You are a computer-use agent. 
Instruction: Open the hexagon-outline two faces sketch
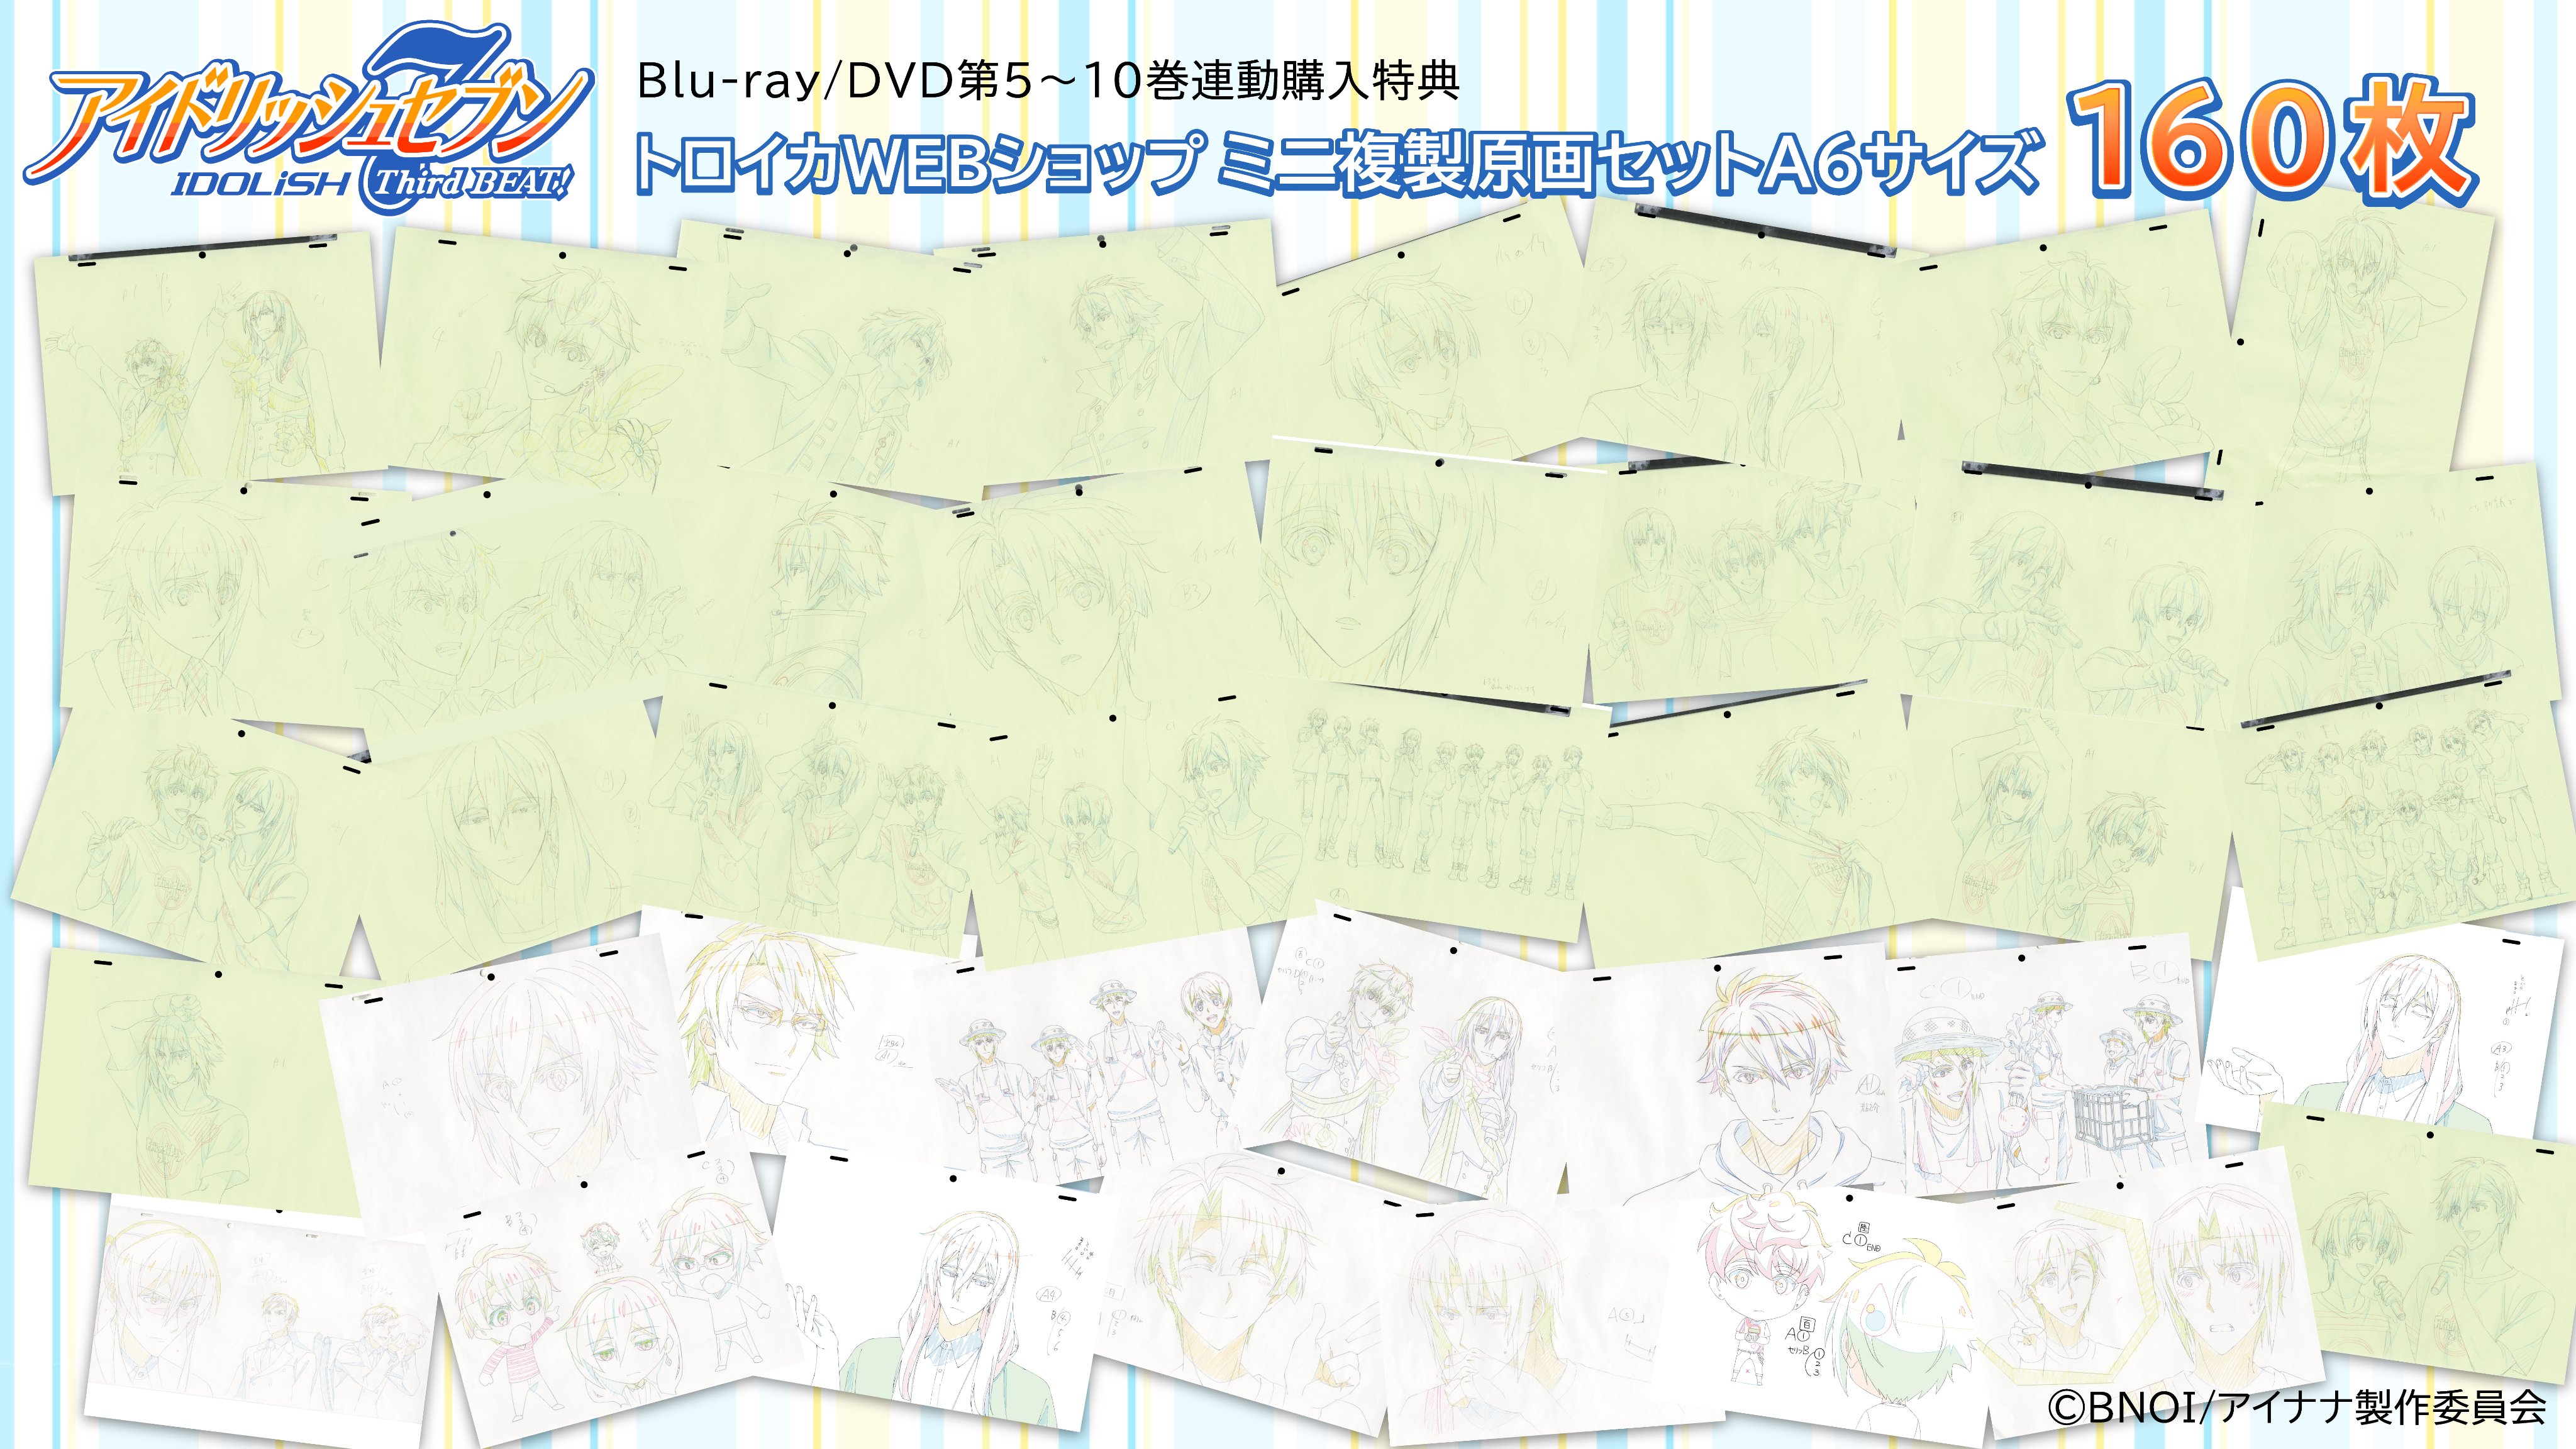pyautogui.click(x=2150, y=1290)
